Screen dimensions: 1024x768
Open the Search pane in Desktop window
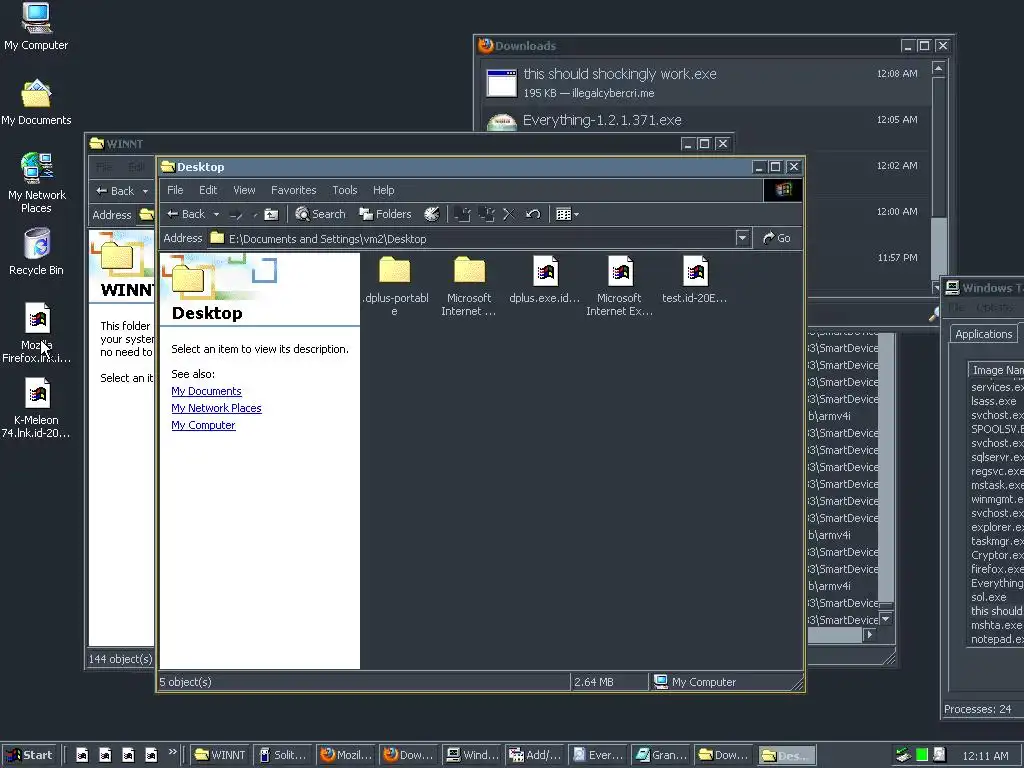pos(320,214)
